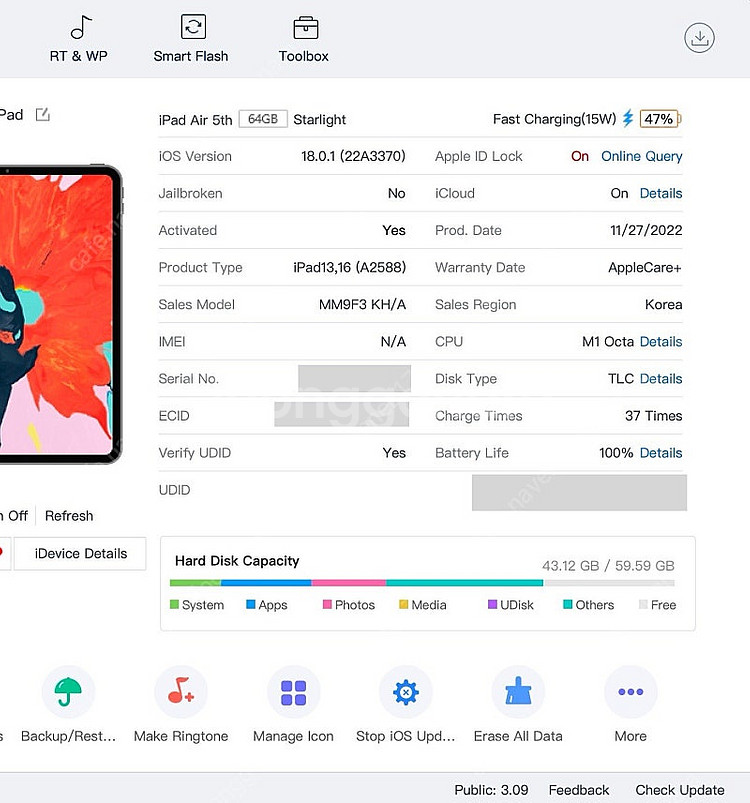This screenshot has height=803, width=750.
Task: Open Make Ringtone music note icon
Action: coord(181,691)
